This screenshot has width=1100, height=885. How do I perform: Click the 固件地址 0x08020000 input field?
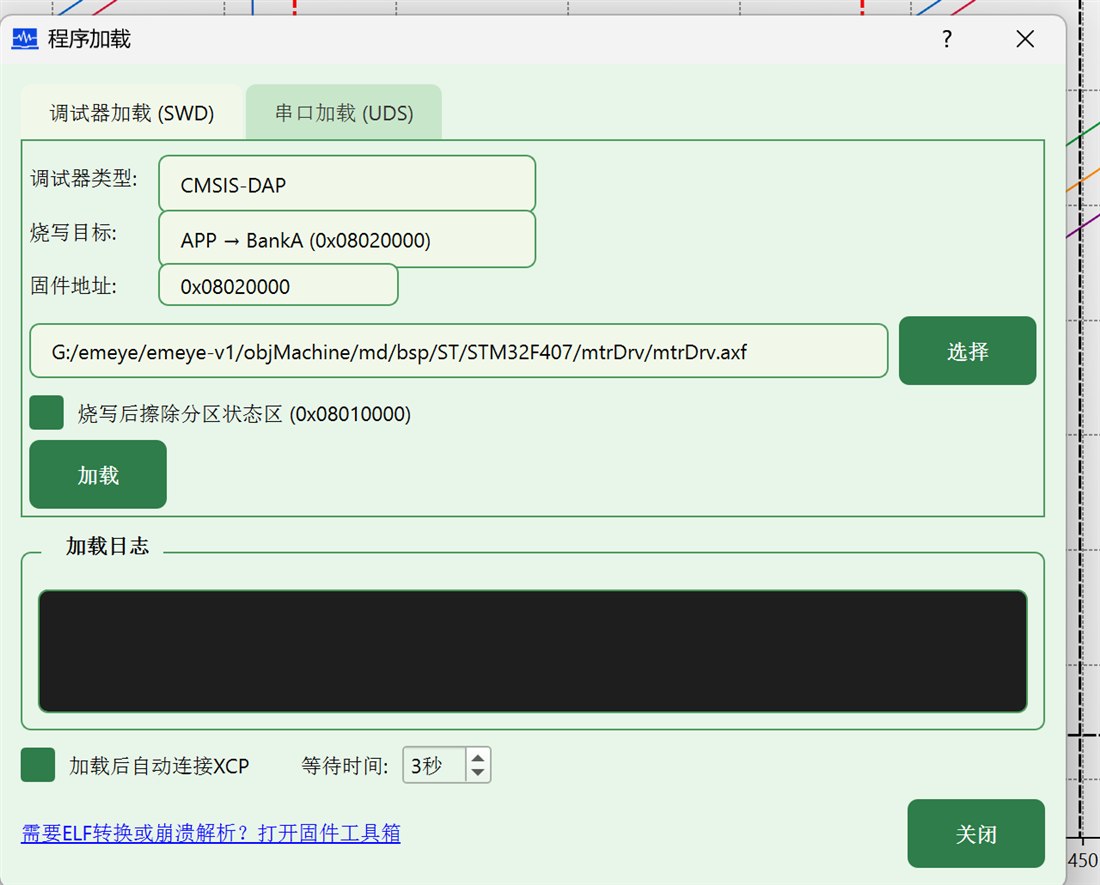pyautogui.click(x=279, y=286)
